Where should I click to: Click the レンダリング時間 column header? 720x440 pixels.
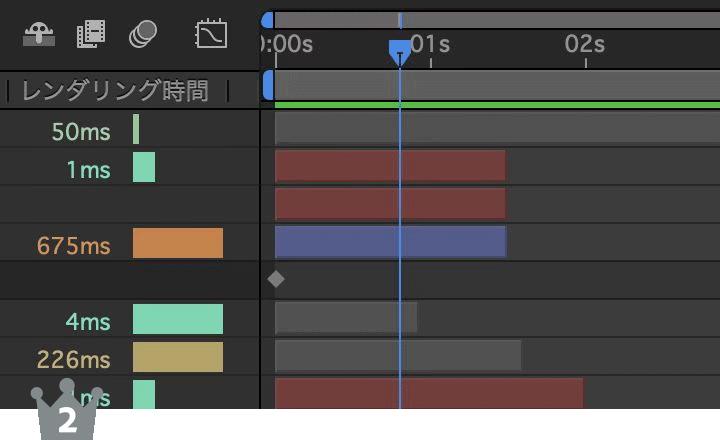[x=115, y=92]
